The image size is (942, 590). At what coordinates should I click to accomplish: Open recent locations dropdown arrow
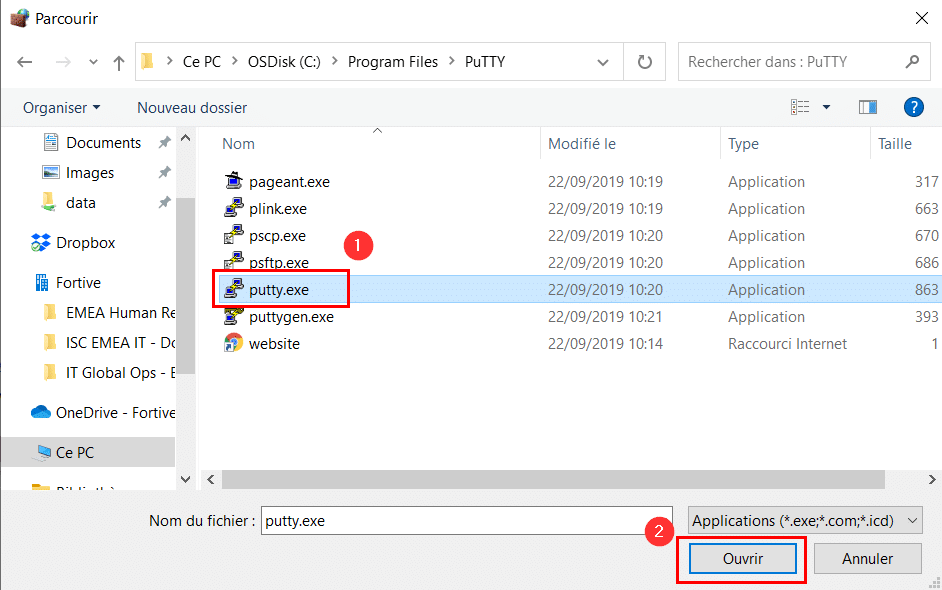[x=93, y=62]
